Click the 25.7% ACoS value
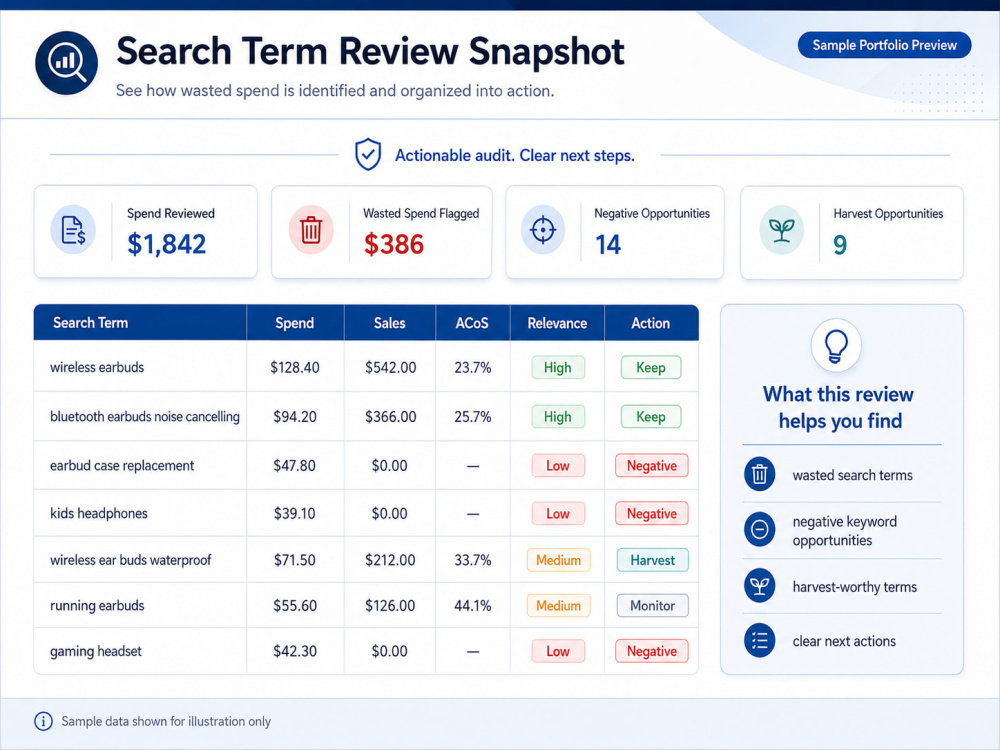The height and width of the screenshot is (750, 1000). click(473, 416)
